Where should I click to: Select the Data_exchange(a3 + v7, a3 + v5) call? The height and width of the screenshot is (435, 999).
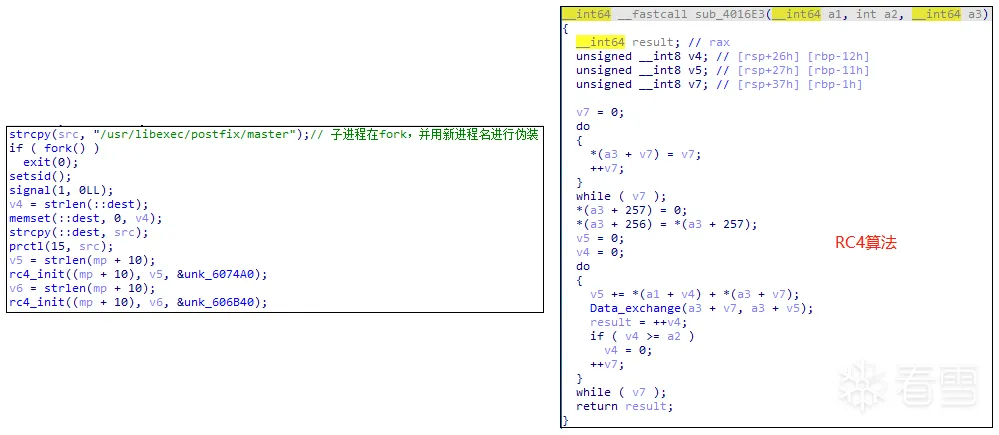tap(701, 308)
